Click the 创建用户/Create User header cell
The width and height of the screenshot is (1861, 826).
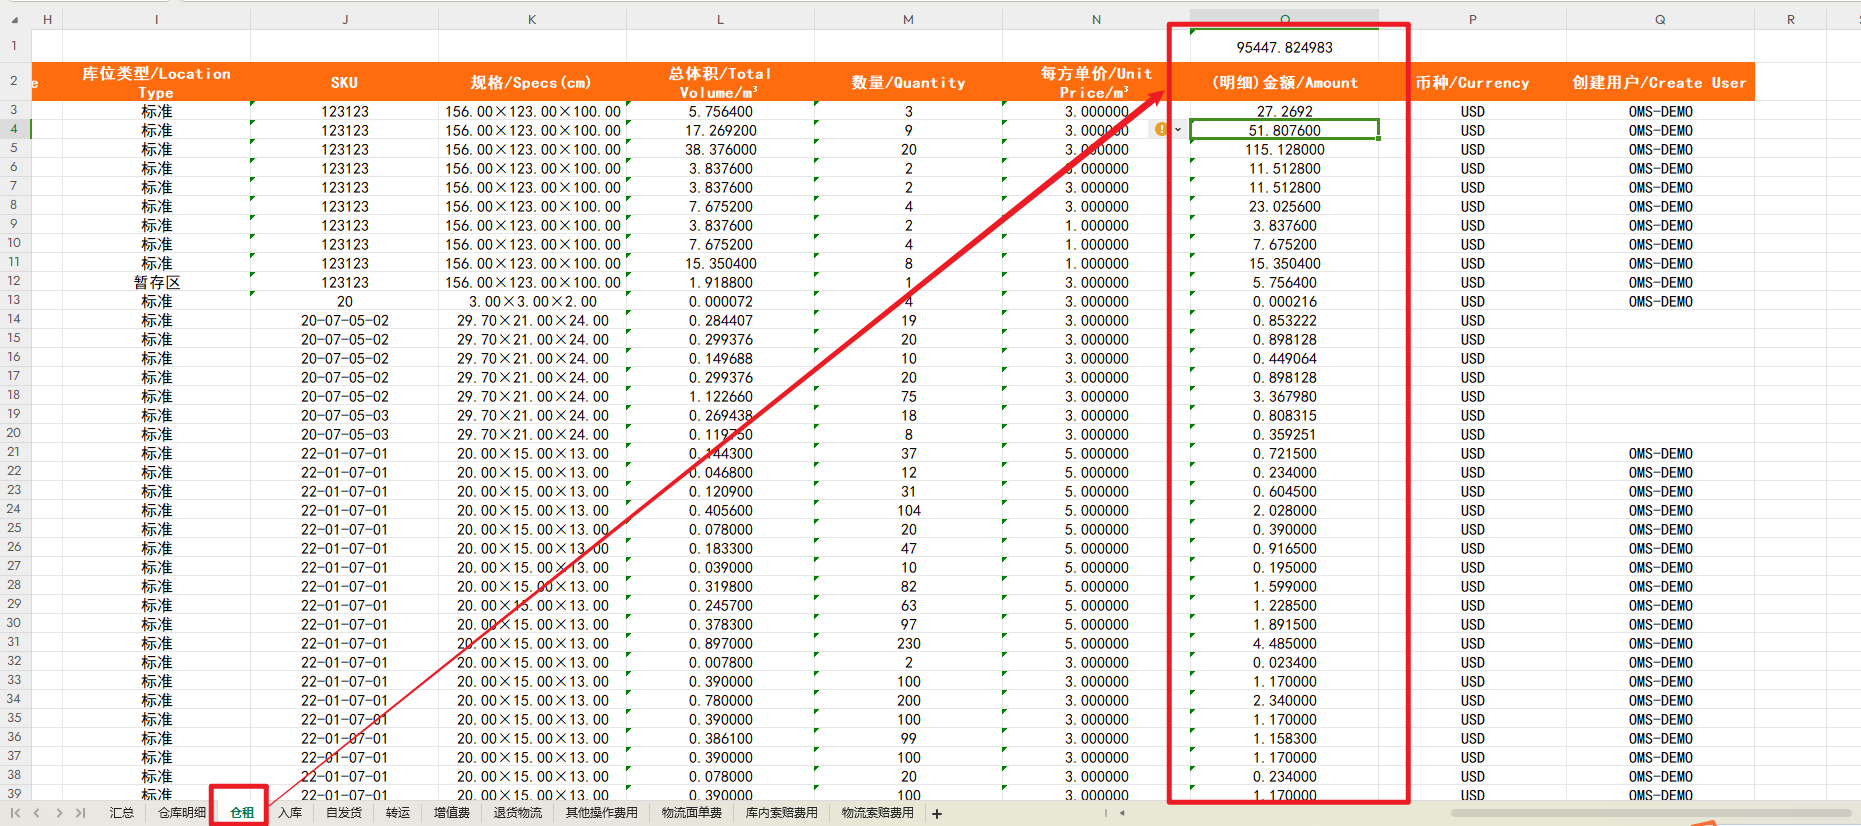click(1660, 82)
